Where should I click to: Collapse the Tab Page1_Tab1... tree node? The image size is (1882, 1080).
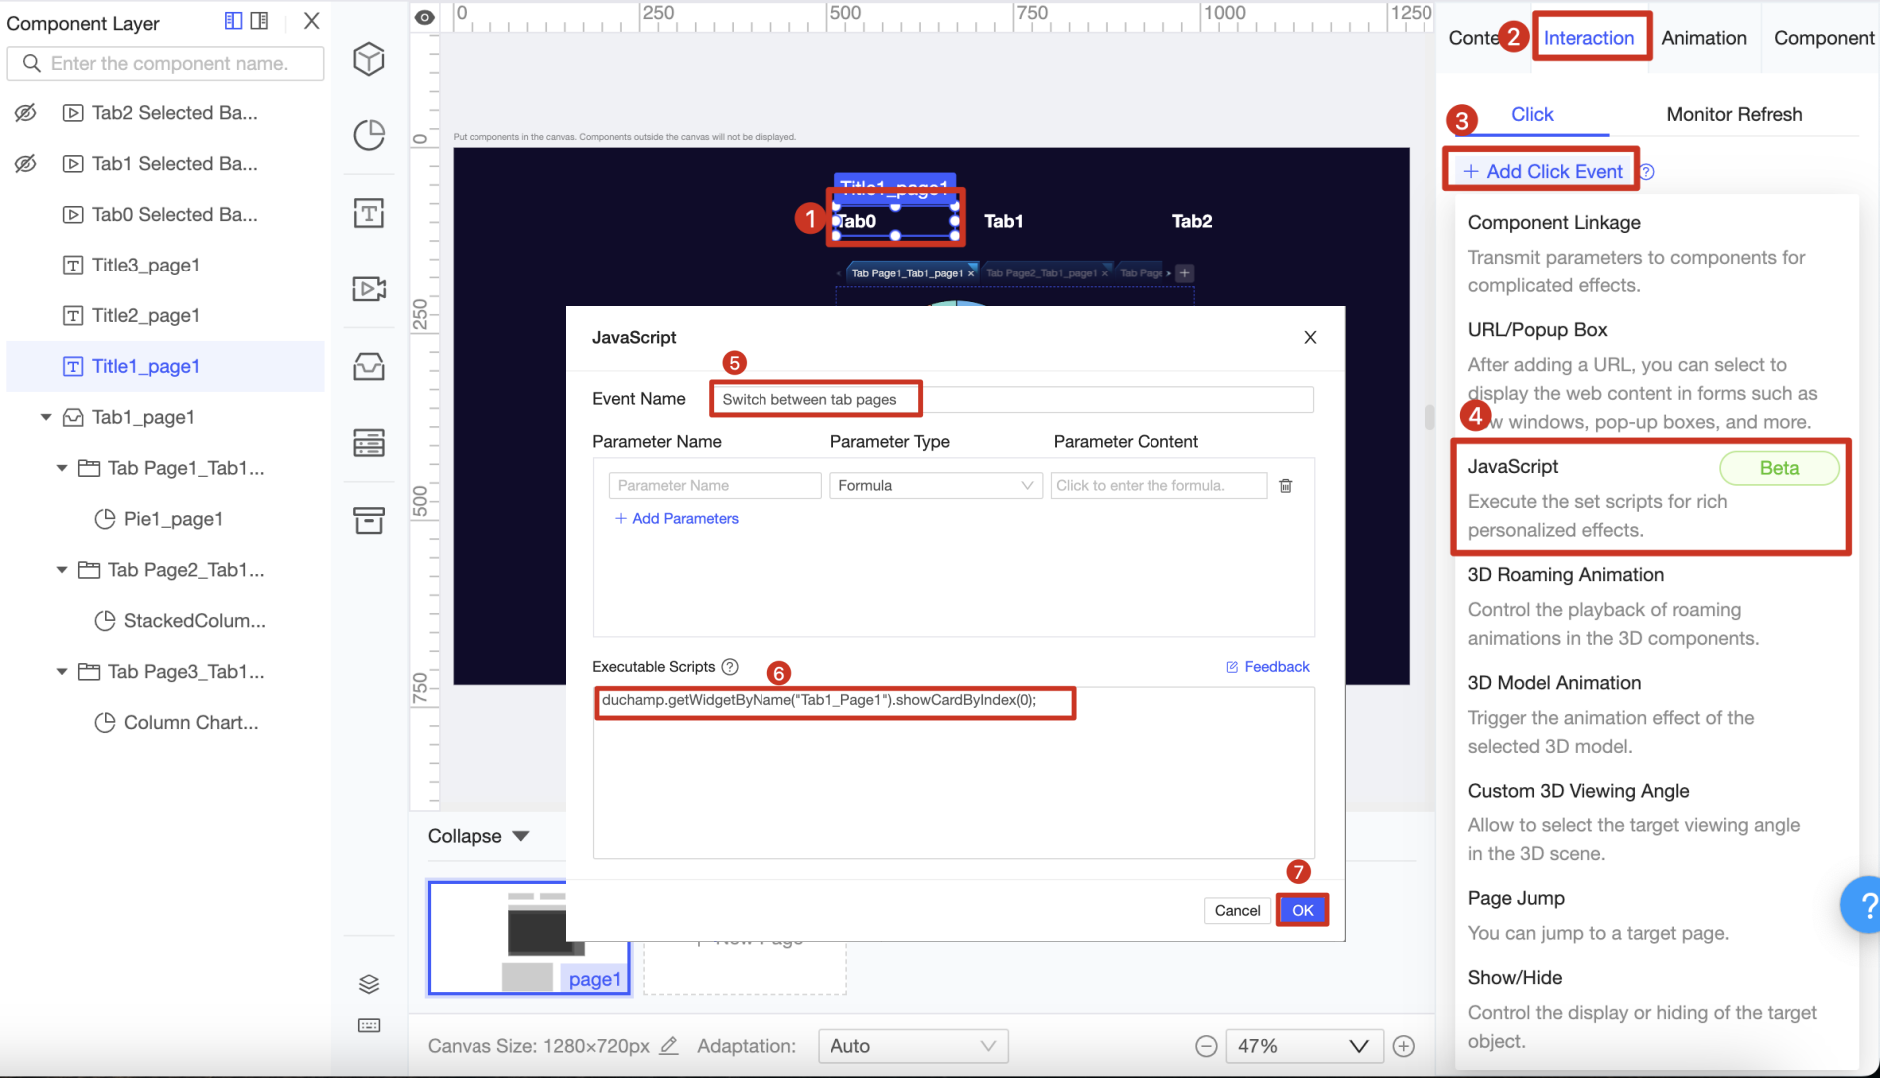point(61,468)
